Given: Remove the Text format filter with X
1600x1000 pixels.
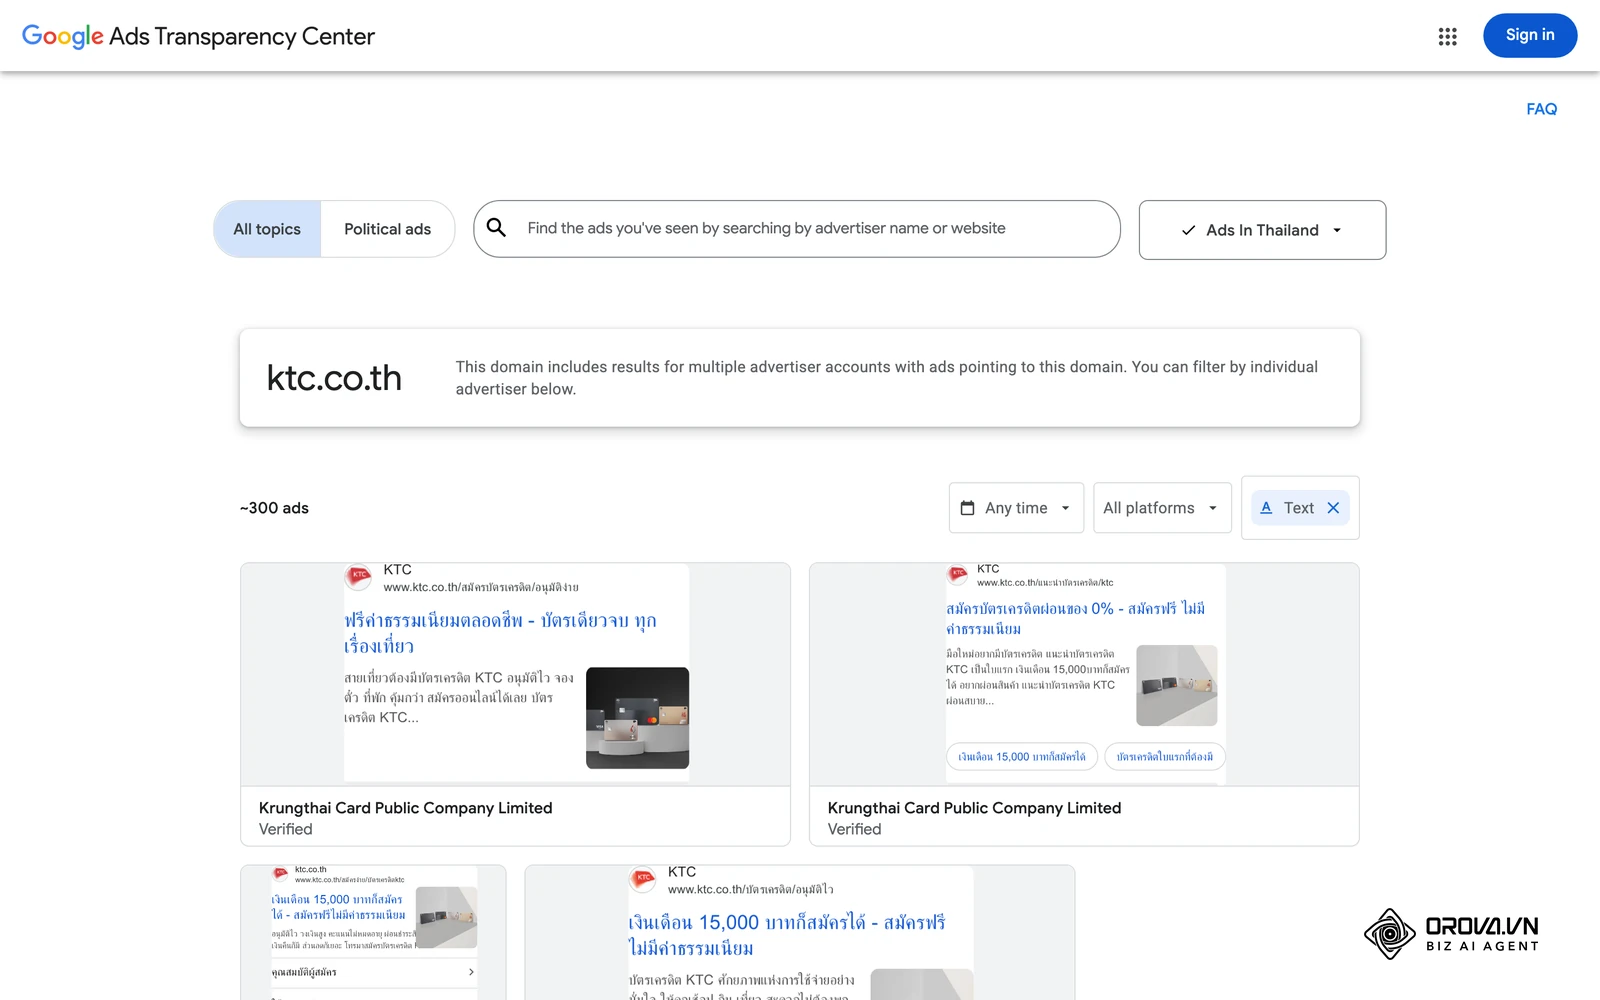Looking at the screenshot, I should click(x=1333, y=508).
